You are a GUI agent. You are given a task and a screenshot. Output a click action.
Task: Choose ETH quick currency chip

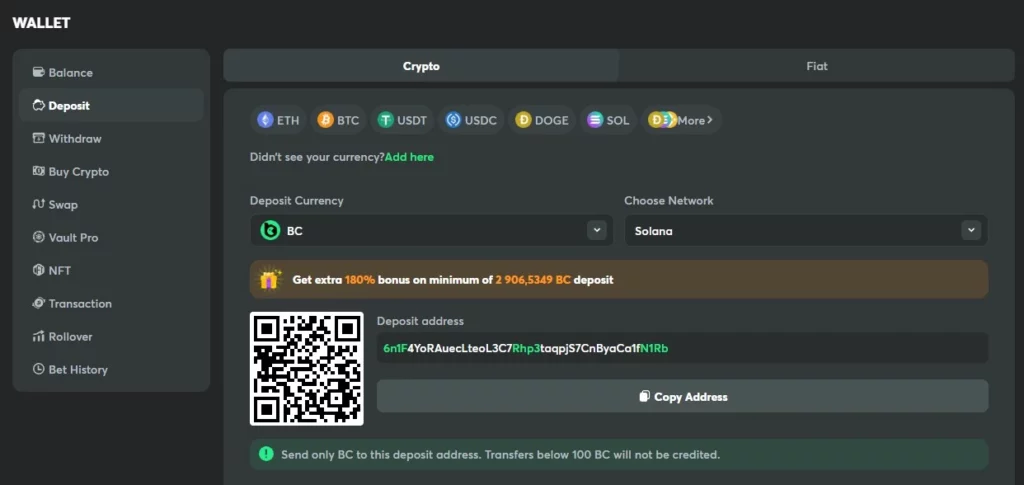pyautogui.click(x=278, y=120)
